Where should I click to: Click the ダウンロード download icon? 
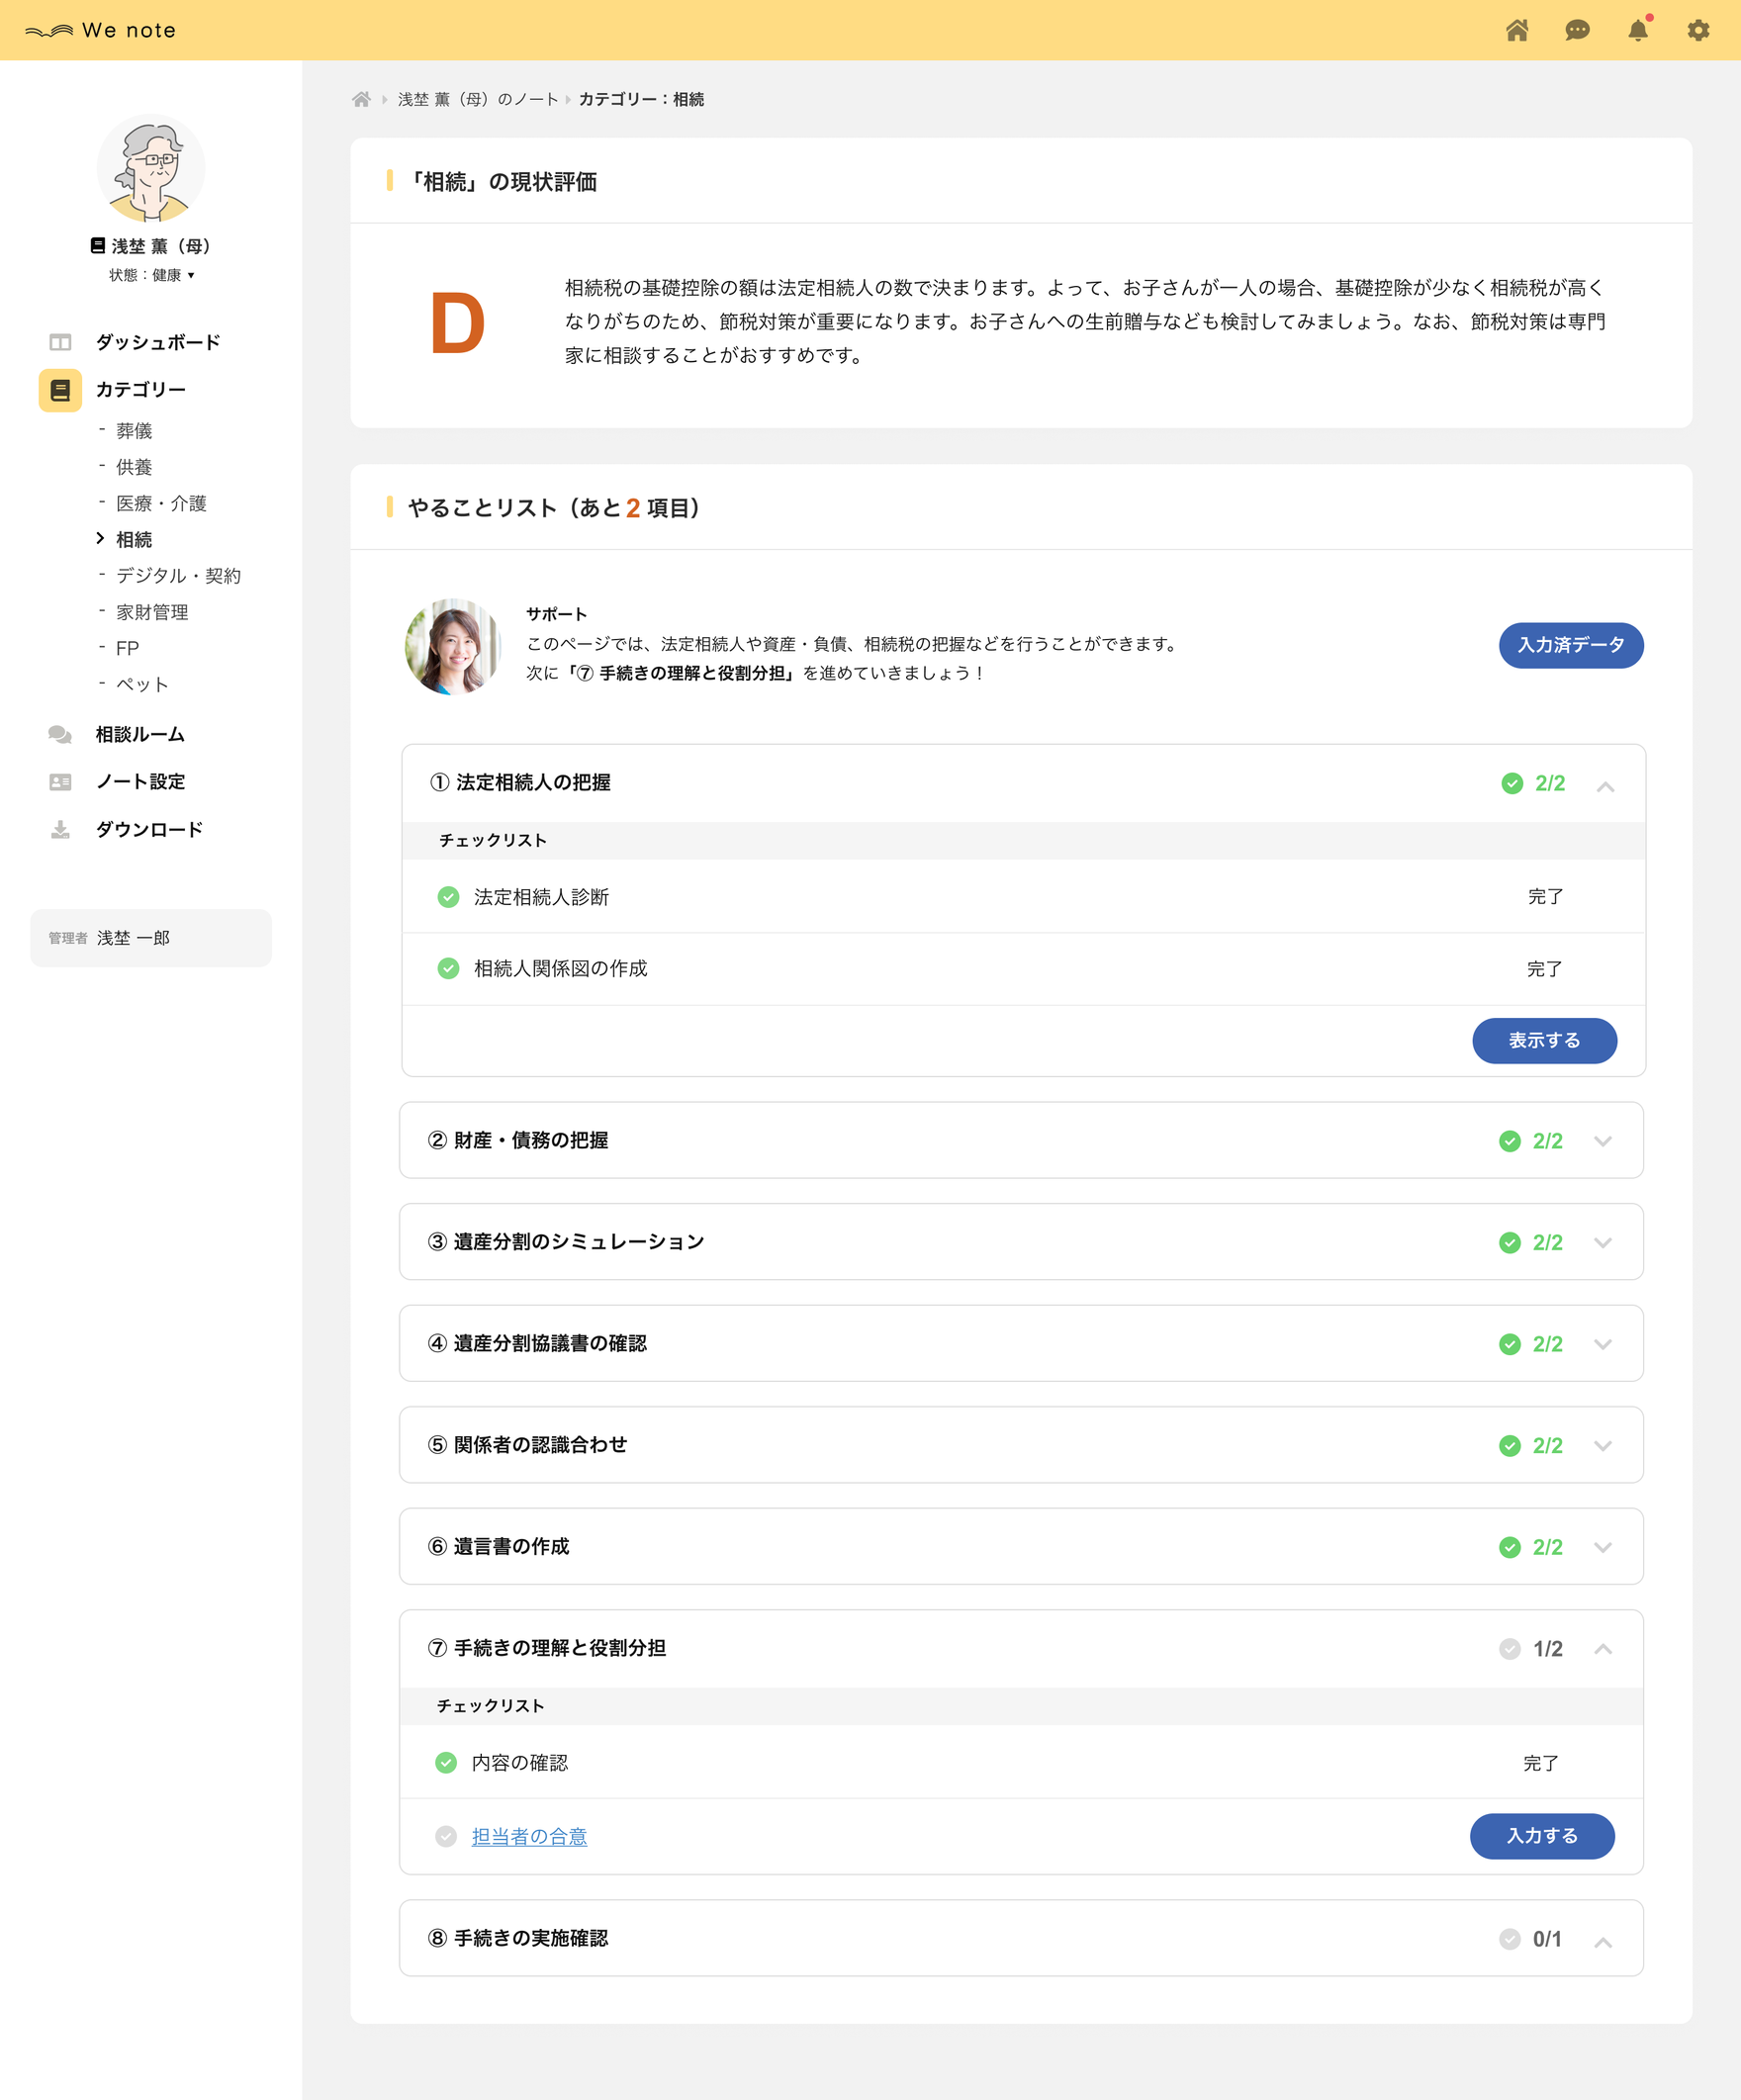click(60, 829)
